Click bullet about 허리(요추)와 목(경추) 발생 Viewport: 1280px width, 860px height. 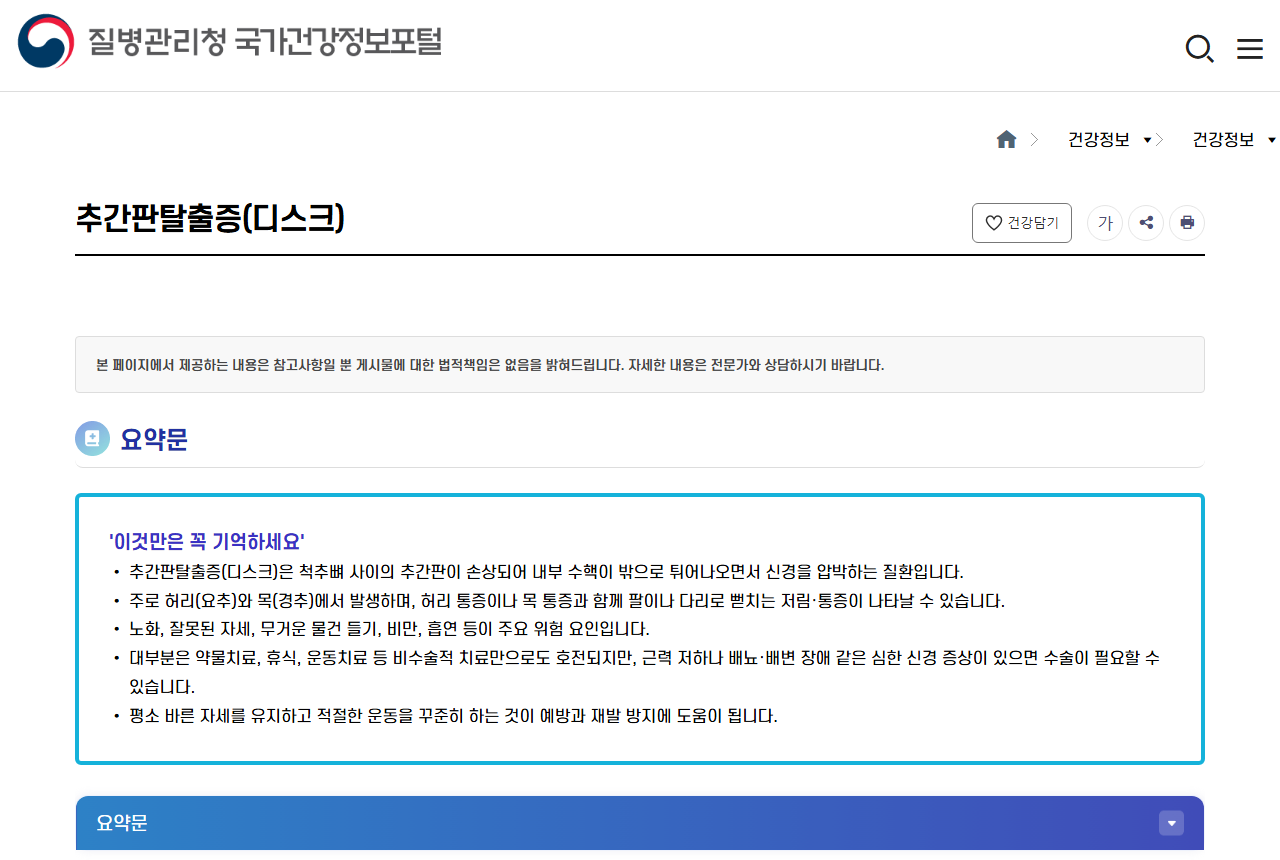pos(567,601)
